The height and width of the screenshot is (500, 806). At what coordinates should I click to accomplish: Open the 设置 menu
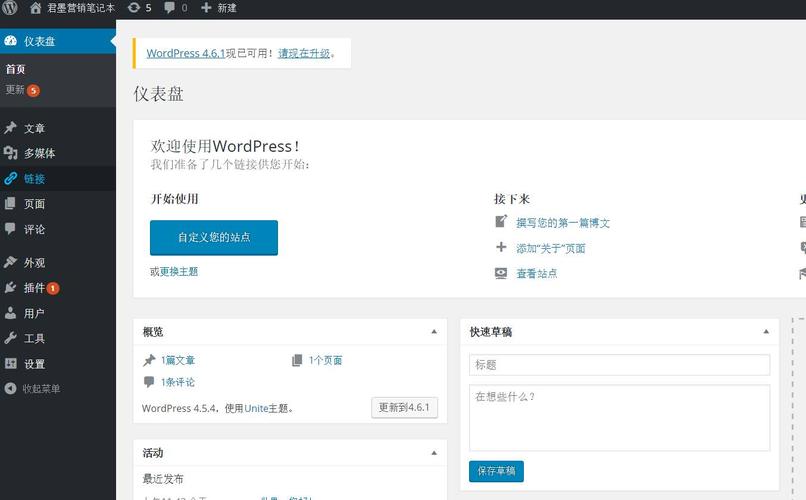(x=58, y=363)
